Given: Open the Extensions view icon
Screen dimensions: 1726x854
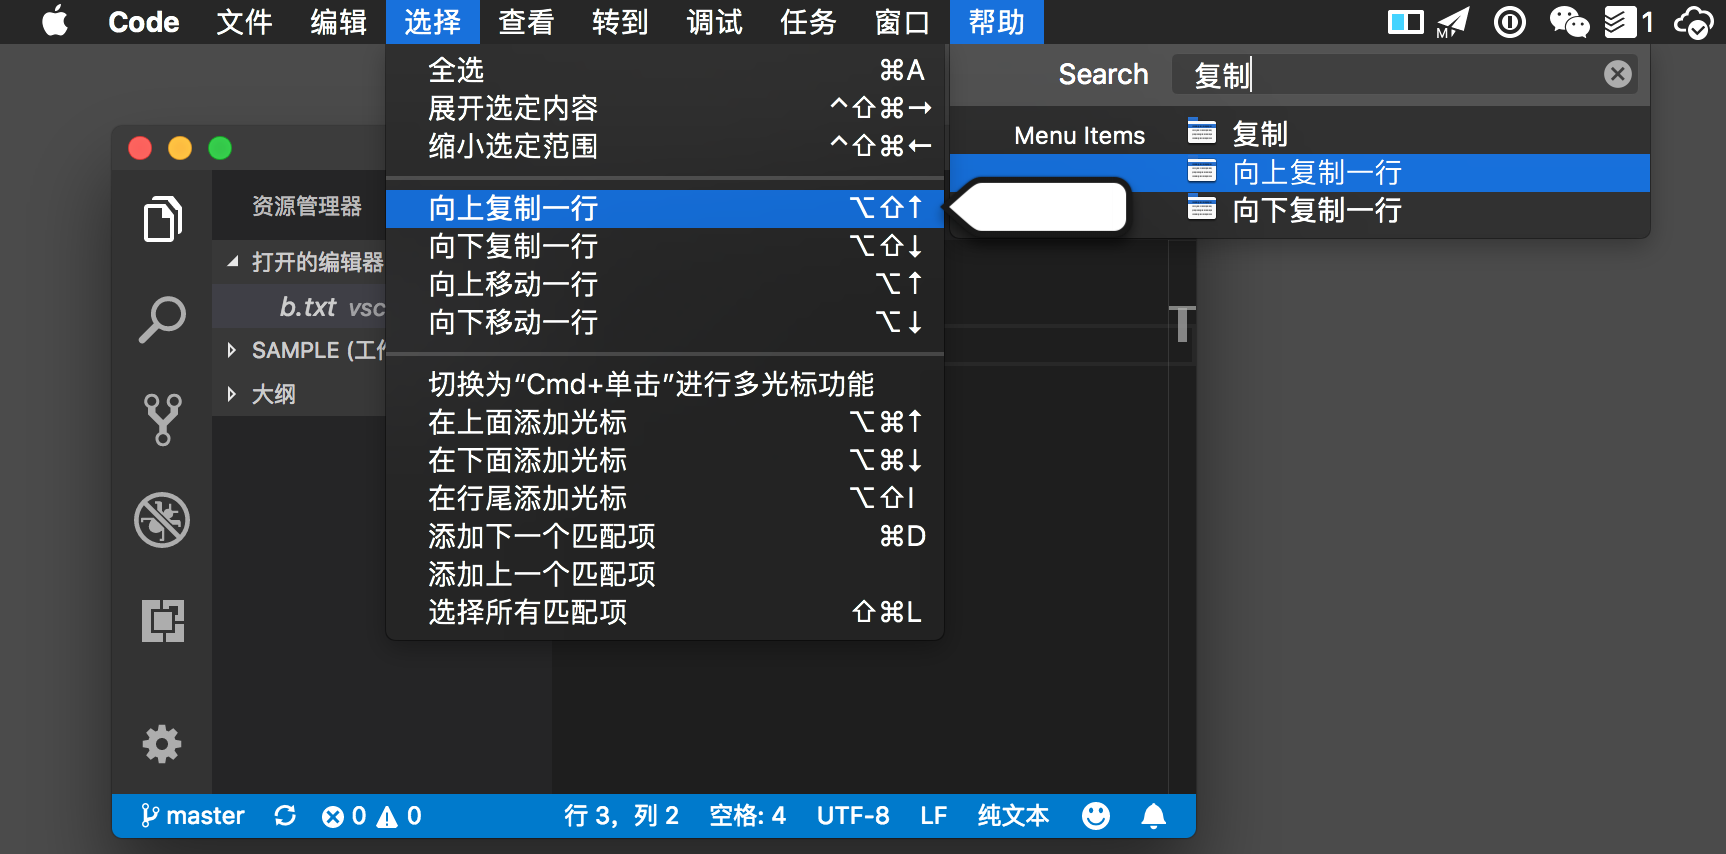Looking at the screenshot, I should pyautogui.click(x=162, y=621).
